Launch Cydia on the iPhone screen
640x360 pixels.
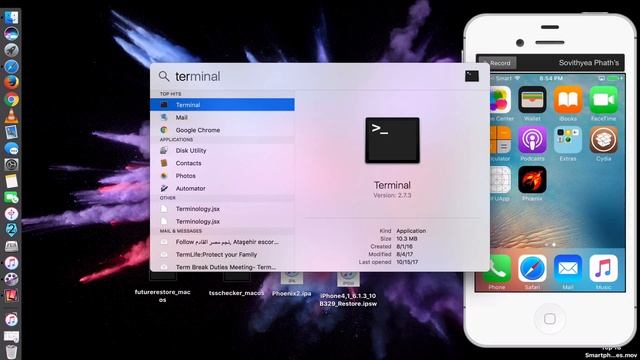click(x=603, y=140)
